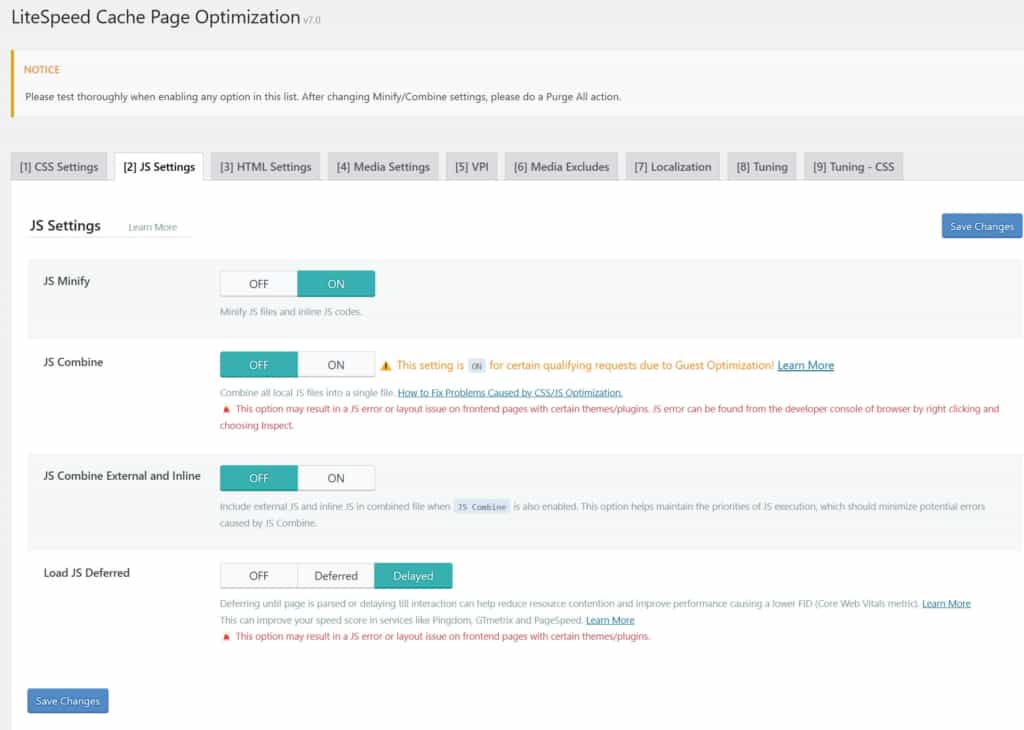Open the Media Excludes tab
Screen dimensions: 1024x730
pyautogui.click(x=560, y=166)
